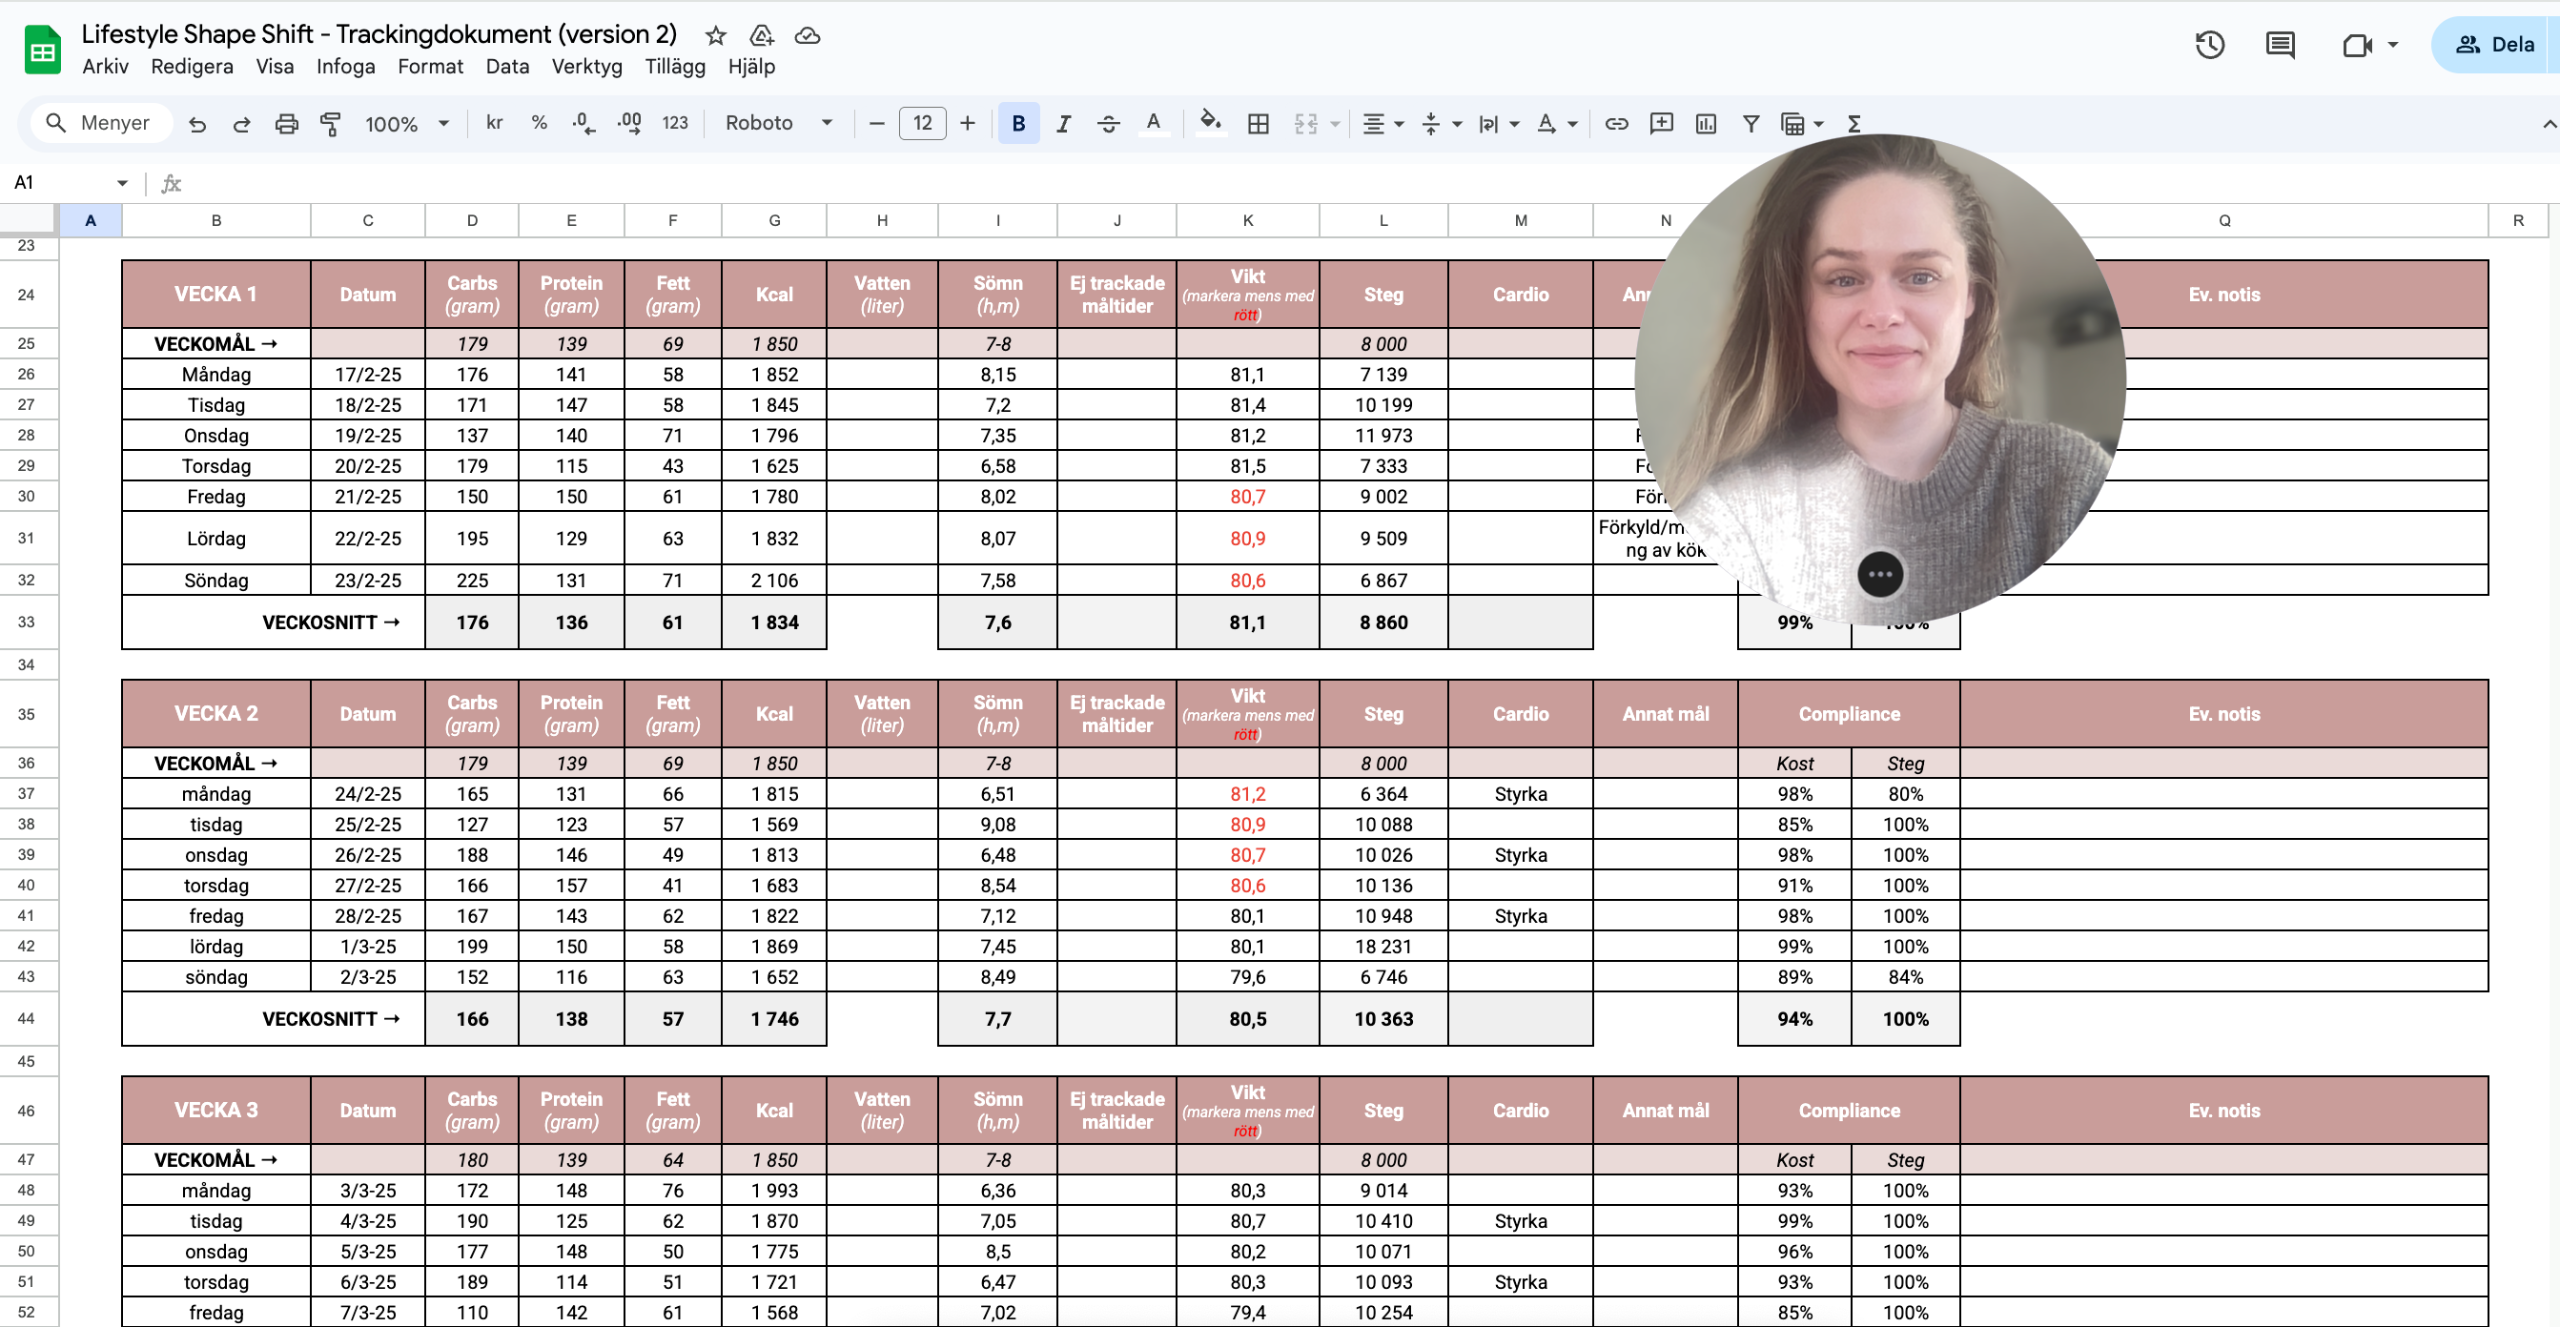Open the horizontal align dropdown
Viewport: 2560px width, 1327px height.
[x=1383, y=124]
